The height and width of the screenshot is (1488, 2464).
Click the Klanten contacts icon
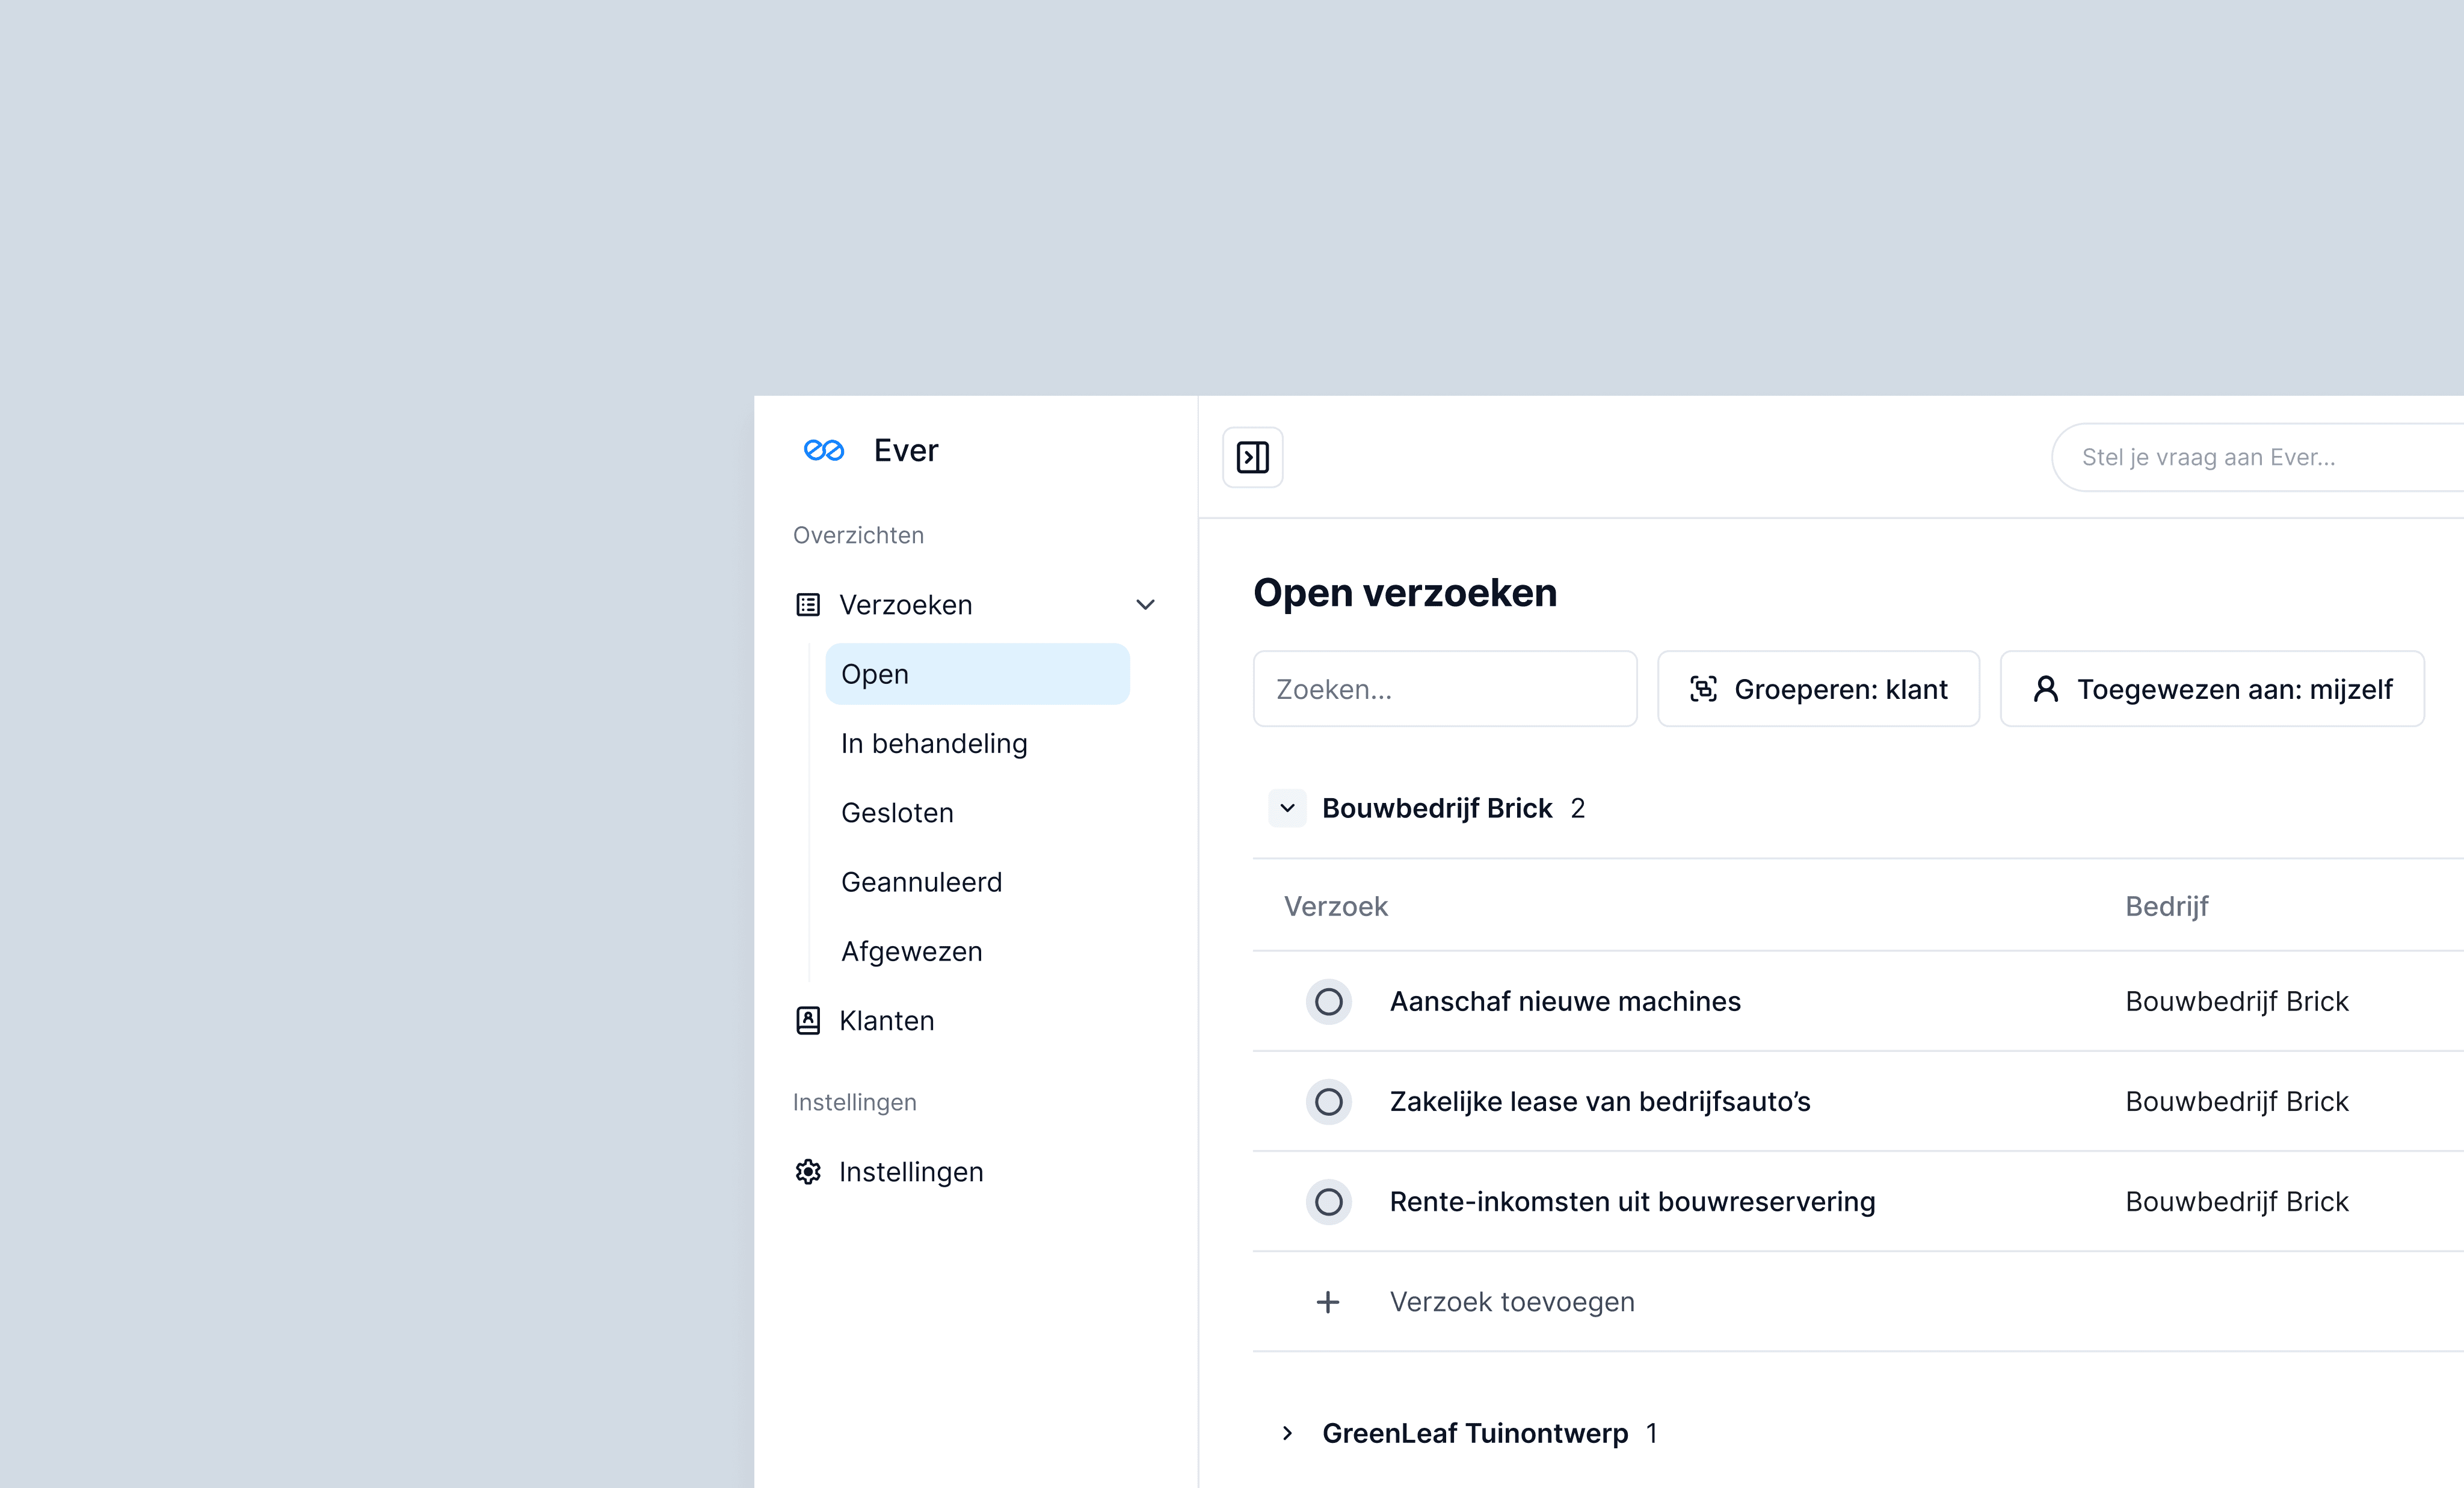click(x=808, y=1021)
